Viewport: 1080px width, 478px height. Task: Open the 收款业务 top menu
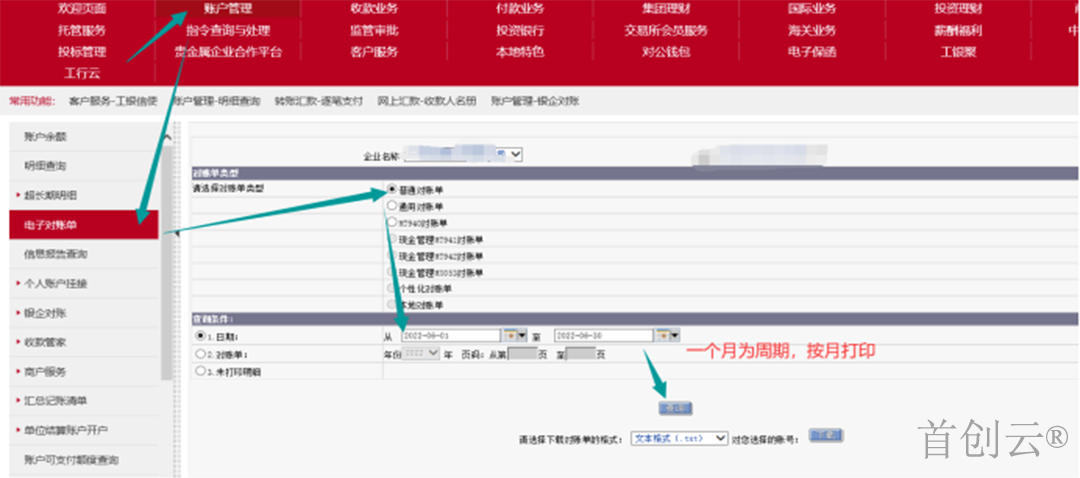pos(374,9)
